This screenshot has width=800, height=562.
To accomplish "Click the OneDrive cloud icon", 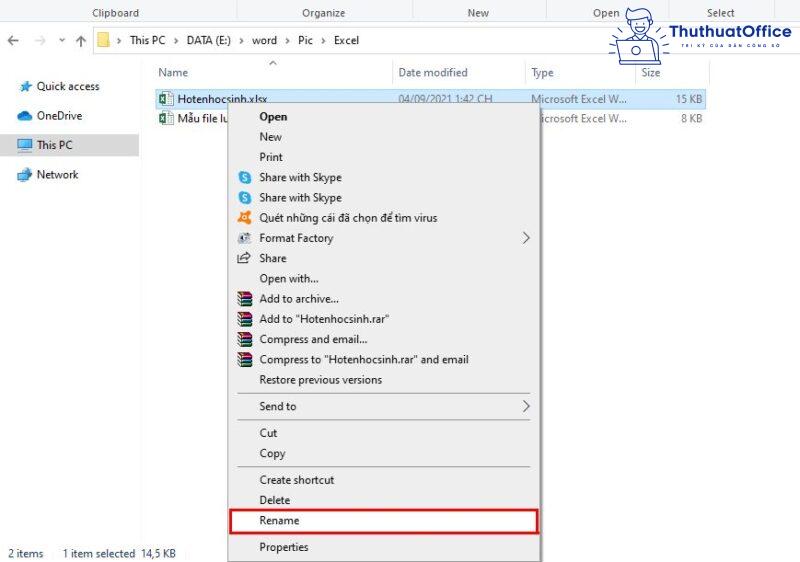I will [x=24, y=116].
